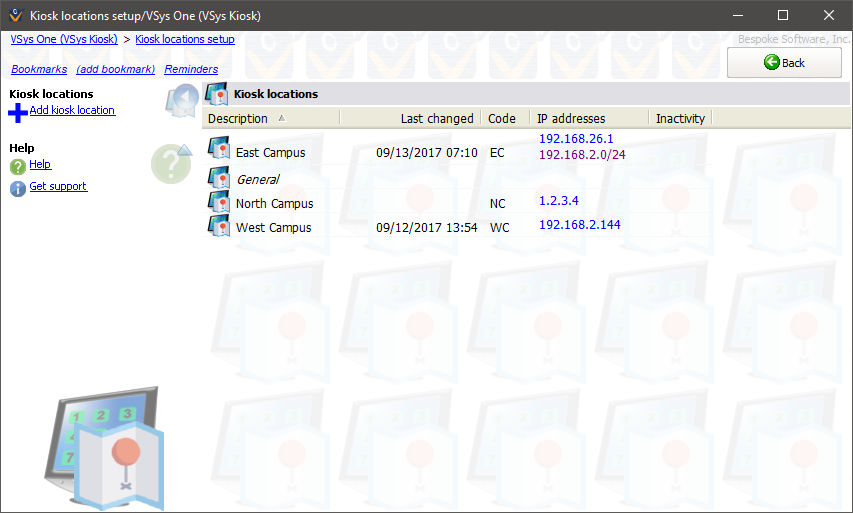Click the green Help question icon
Image resolution: width=853 pixels, height=513 pixels.
[x=18, y=166]
